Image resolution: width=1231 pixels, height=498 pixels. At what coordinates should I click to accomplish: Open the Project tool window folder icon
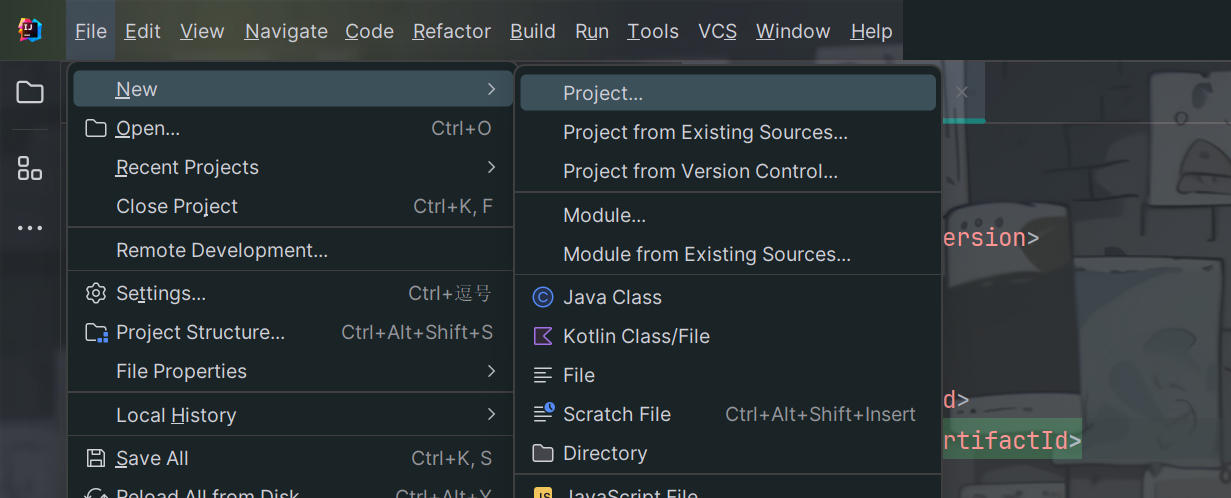click(x=30, y=93)
